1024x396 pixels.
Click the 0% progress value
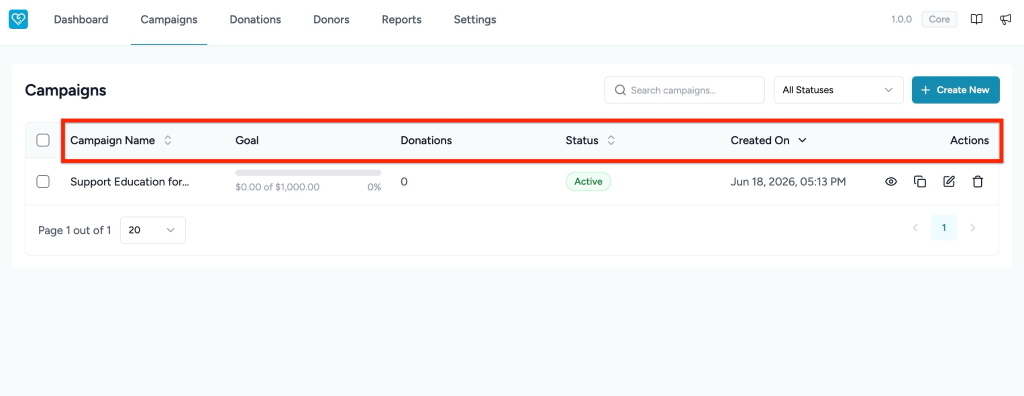pos(374,187)
